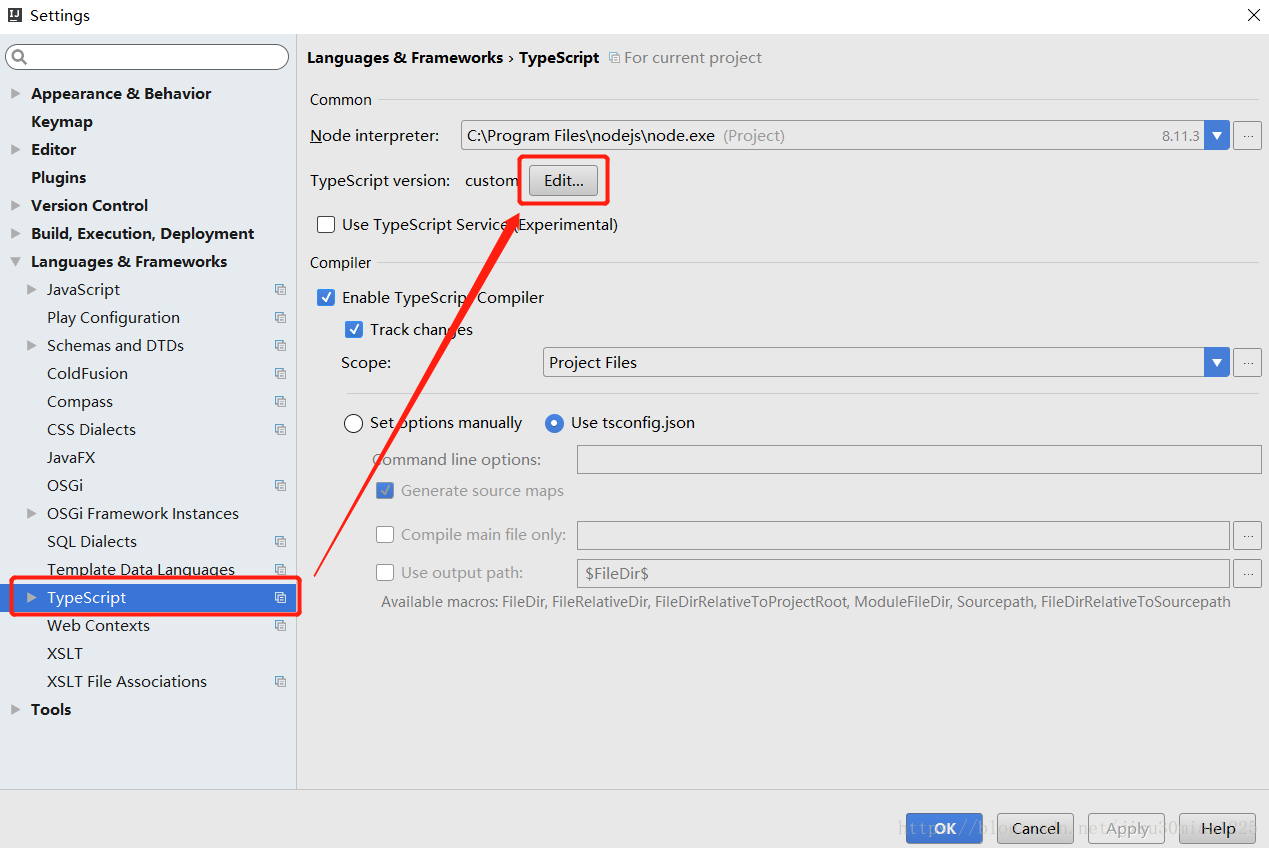
Task: Click the project-scope icon next to Web Contexts
Action: click(x=280, y=625)
